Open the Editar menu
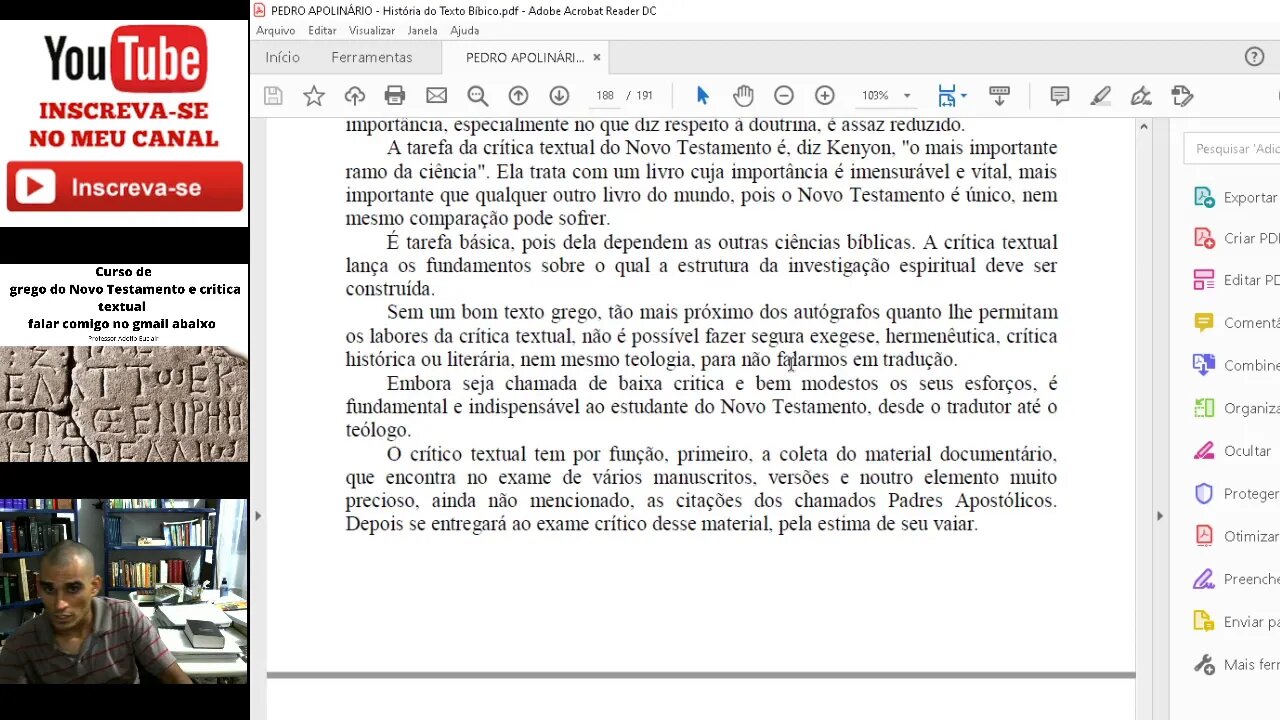1280x720 pixels. tap(322, 30)
